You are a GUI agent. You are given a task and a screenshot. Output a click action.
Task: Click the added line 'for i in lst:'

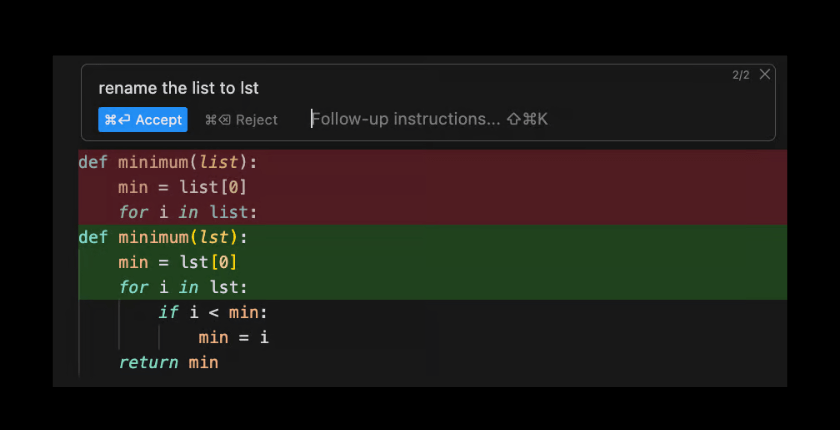click(x=183, y=287)
